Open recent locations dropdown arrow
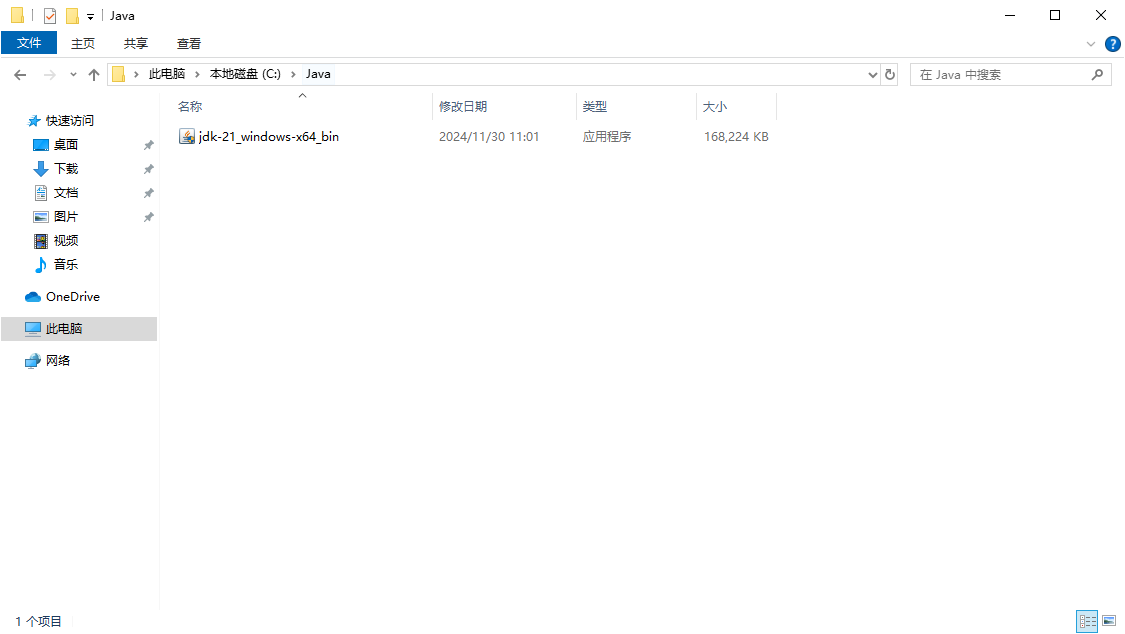This screenshot has width=1125, height=634. (73, 75)
